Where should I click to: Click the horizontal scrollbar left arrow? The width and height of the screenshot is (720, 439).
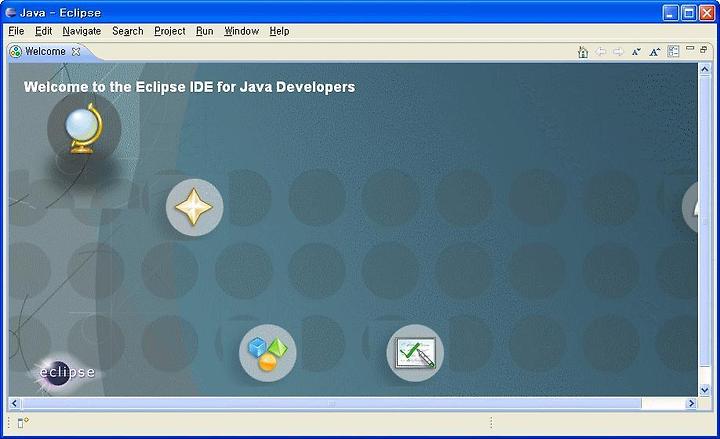pyautogui.click(x=14, y=404)
